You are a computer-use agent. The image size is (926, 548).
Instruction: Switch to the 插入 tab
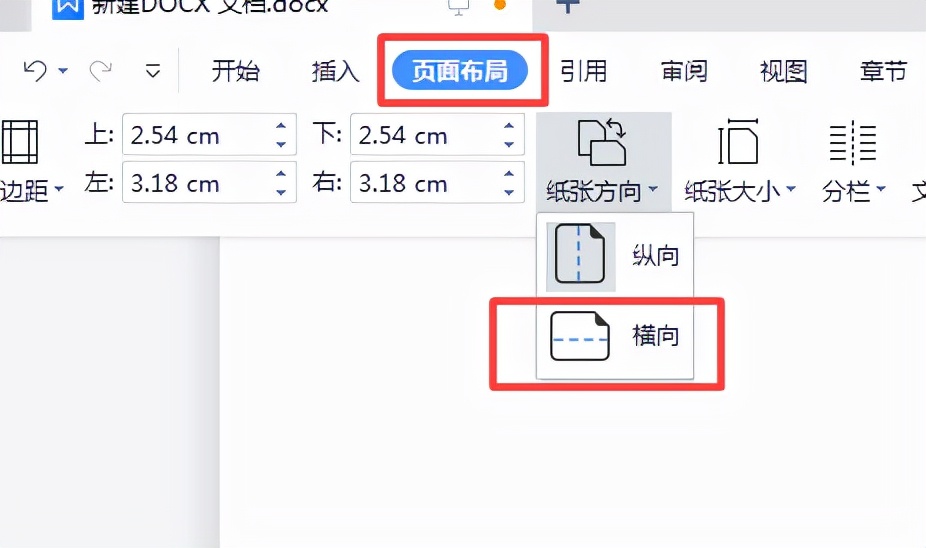point(335,71)
